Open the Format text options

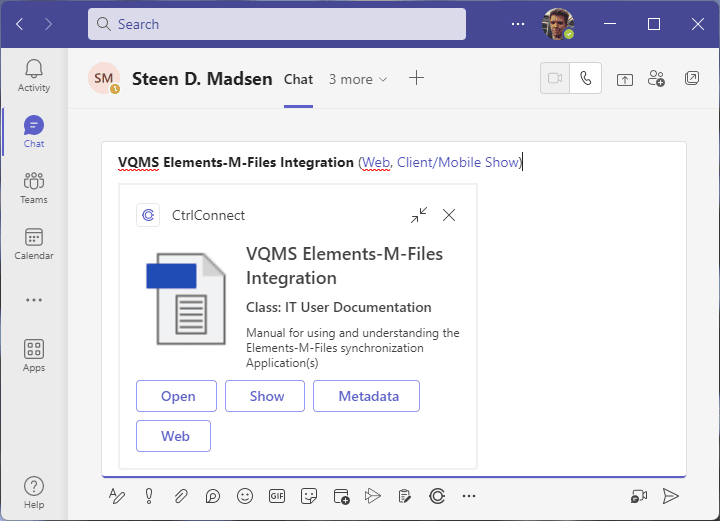point(117,496)
